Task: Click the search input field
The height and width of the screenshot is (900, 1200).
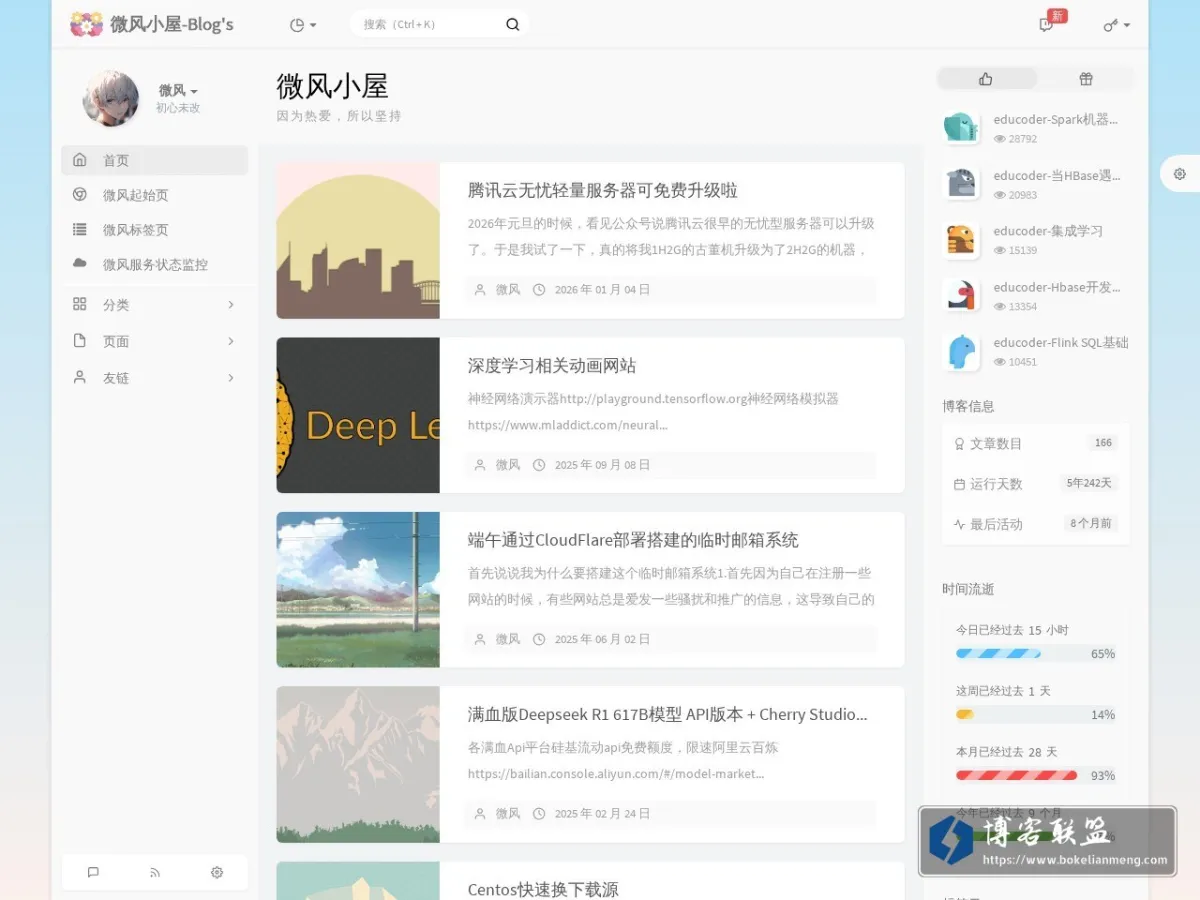Action: 430,24
